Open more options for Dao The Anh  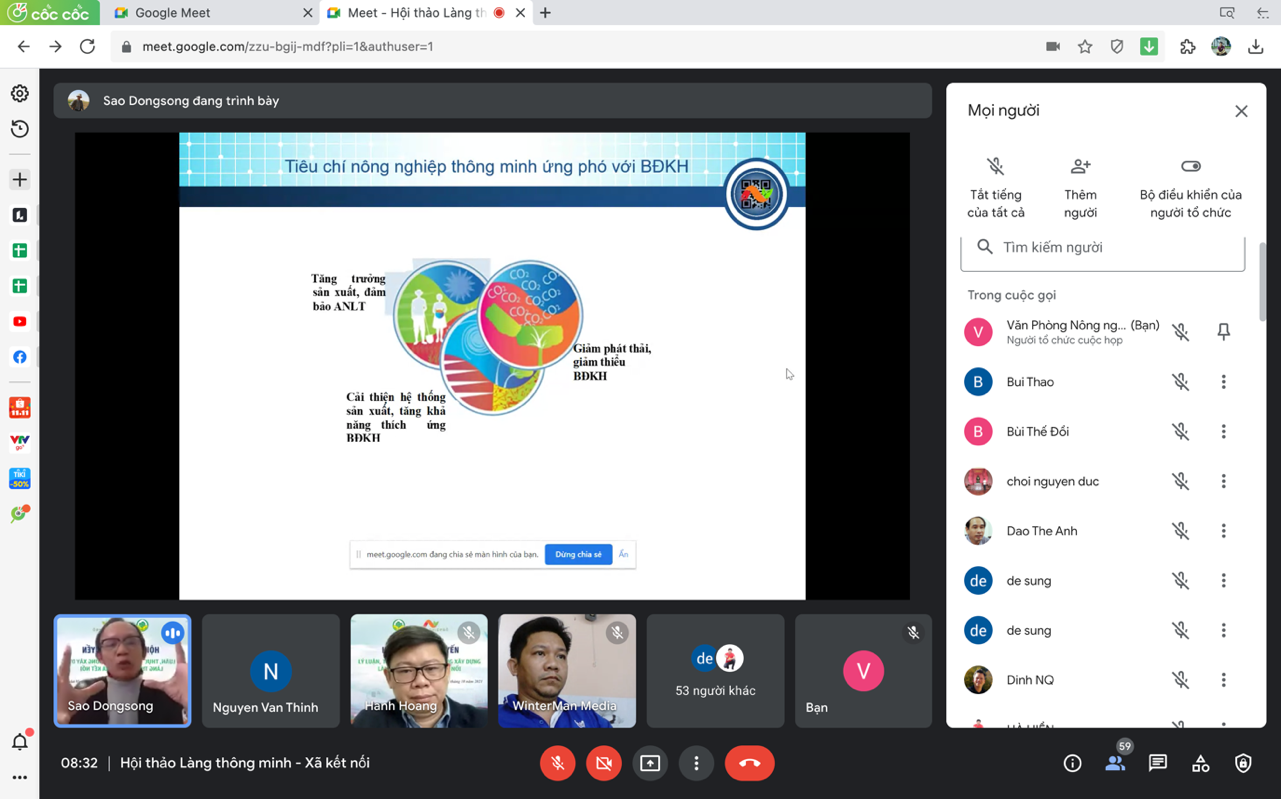click(x=1223, y=531)
